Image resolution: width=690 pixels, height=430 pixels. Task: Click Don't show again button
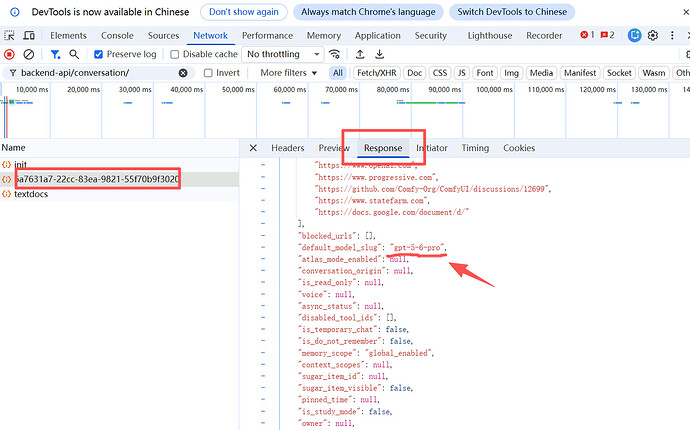(244, 12)
